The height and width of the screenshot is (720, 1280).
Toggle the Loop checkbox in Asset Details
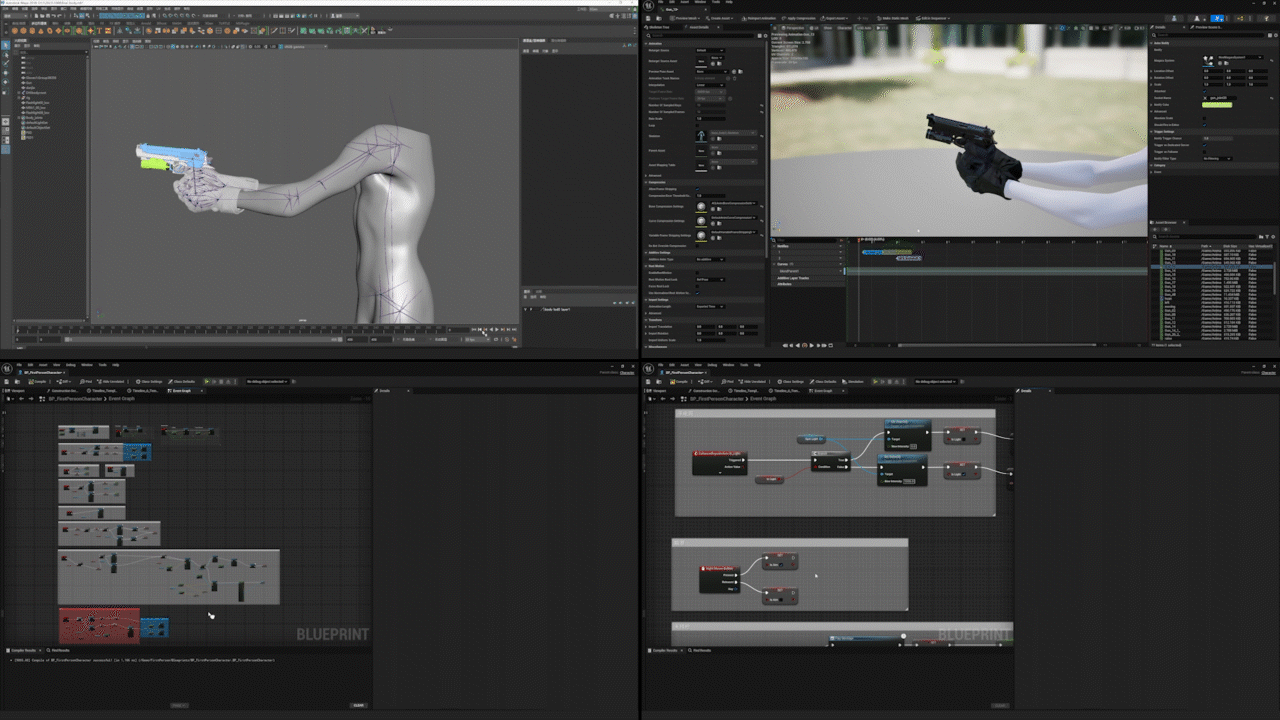pos(697,125)
